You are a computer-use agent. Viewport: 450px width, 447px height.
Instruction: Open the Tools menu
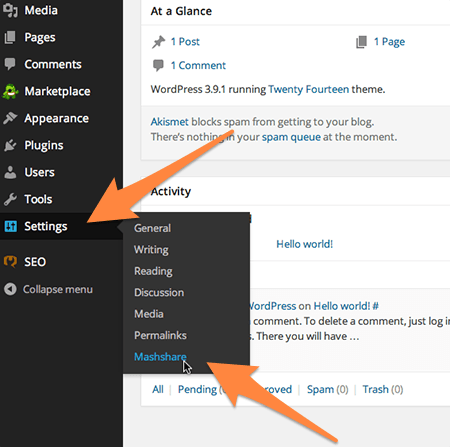click(38, 199)
